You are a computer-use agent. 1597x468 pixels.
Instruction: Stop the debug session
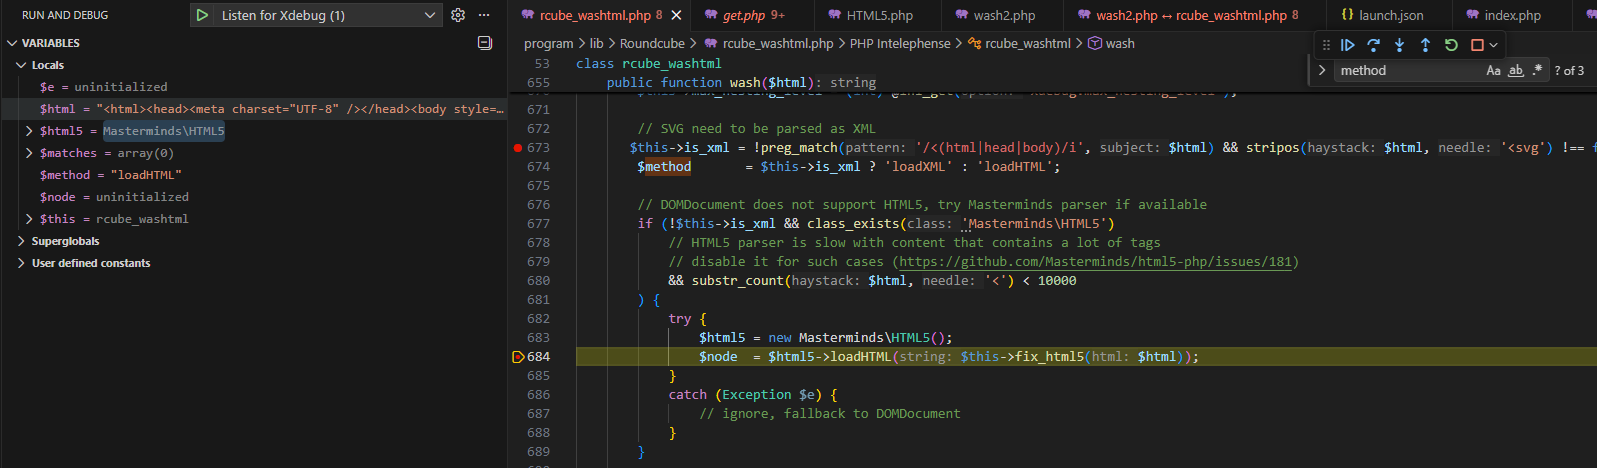1477,45
